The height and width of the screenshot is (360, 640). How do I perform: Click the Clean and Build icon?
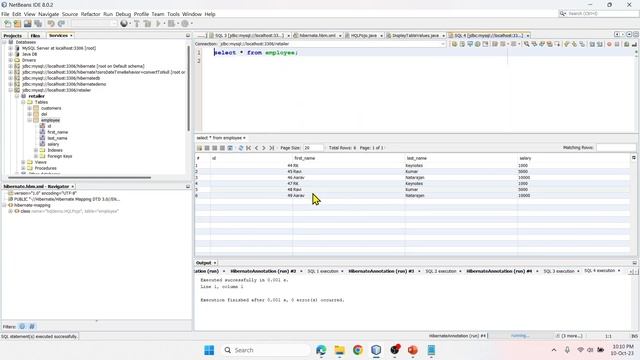click(147, 24)
